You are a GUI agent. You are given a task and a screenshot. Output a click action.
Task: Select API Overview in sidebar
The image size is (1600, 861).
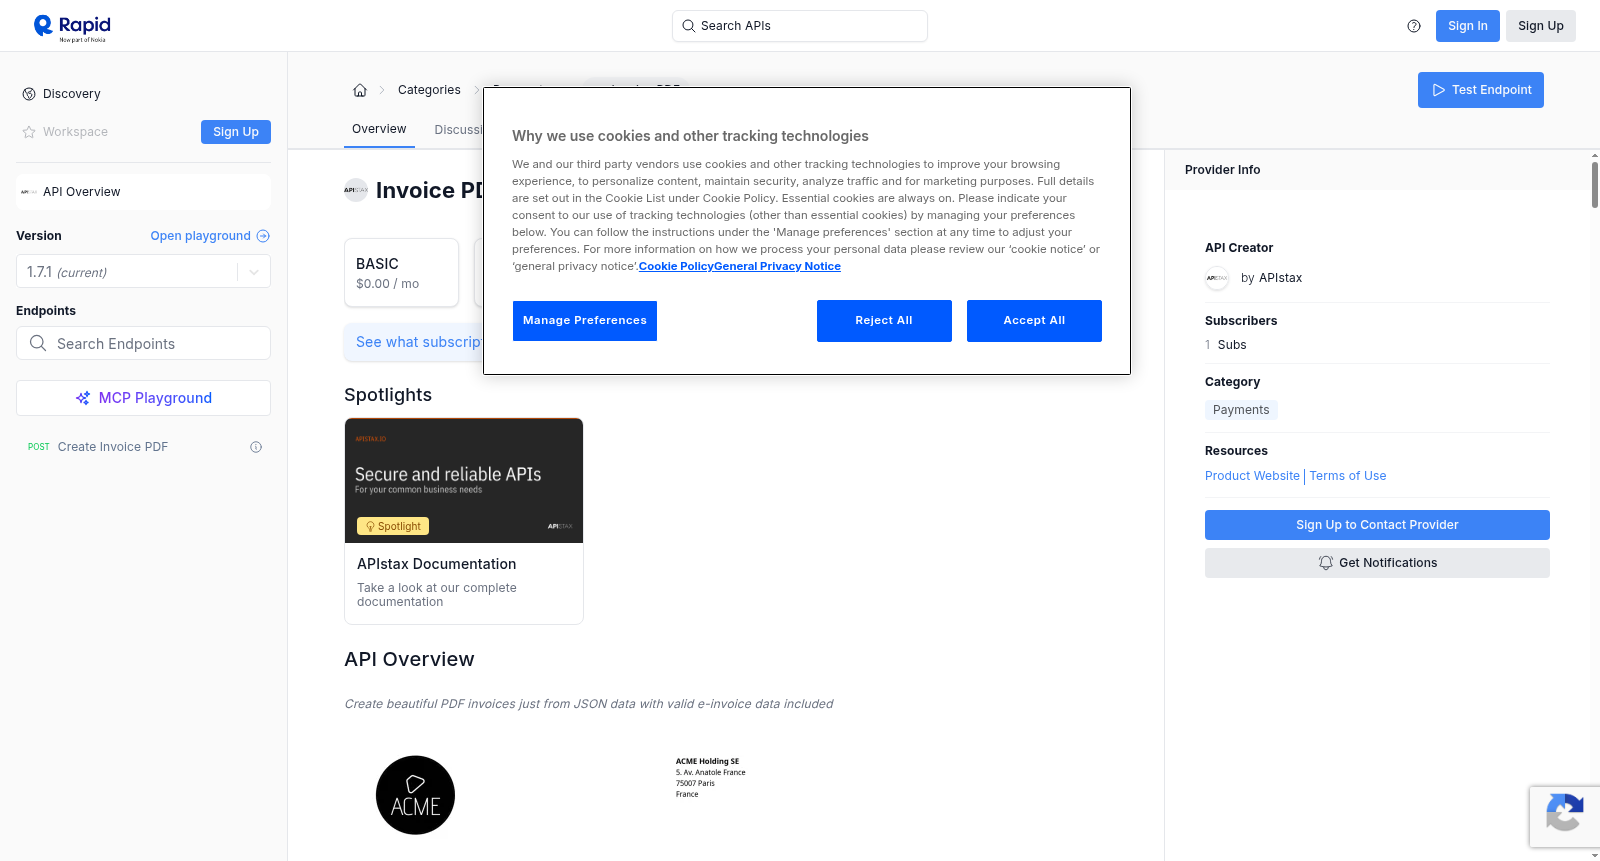(x=143, y=192)
